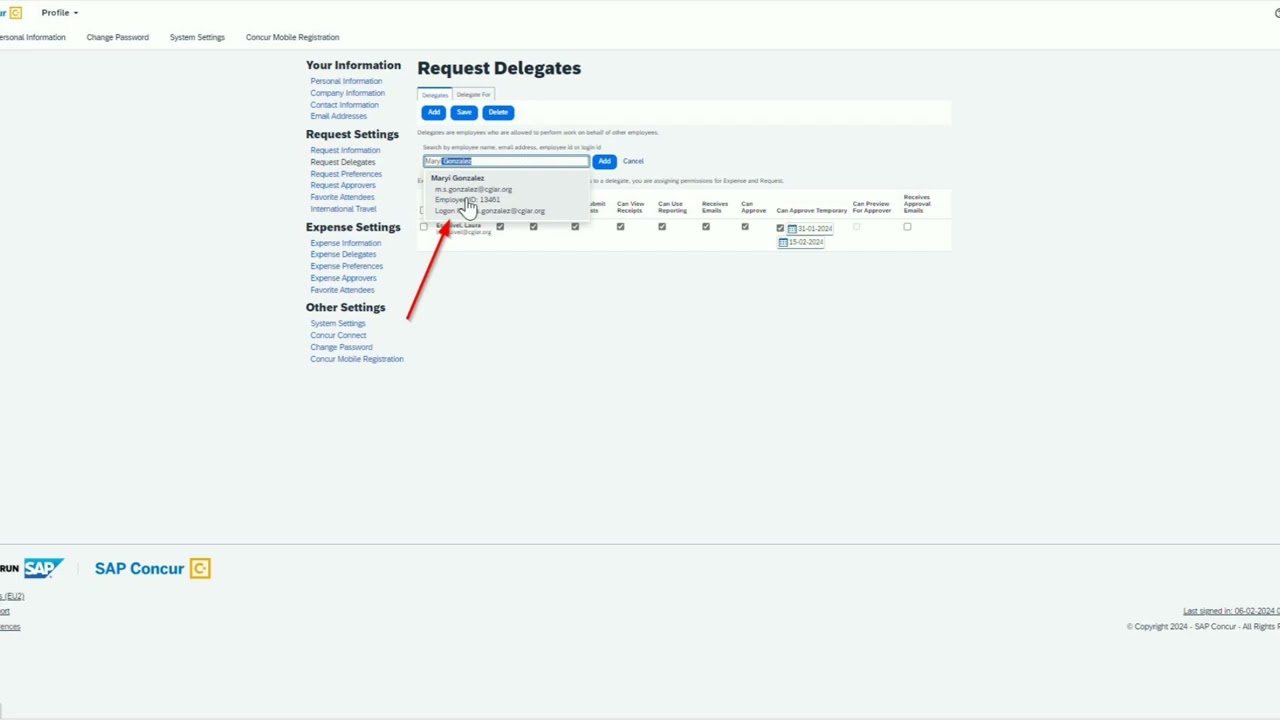Open Concur Mobile Registration in the sidebar
This screenshot has height=720, width=1280.
pyautogui.click(x=357, y=359)
